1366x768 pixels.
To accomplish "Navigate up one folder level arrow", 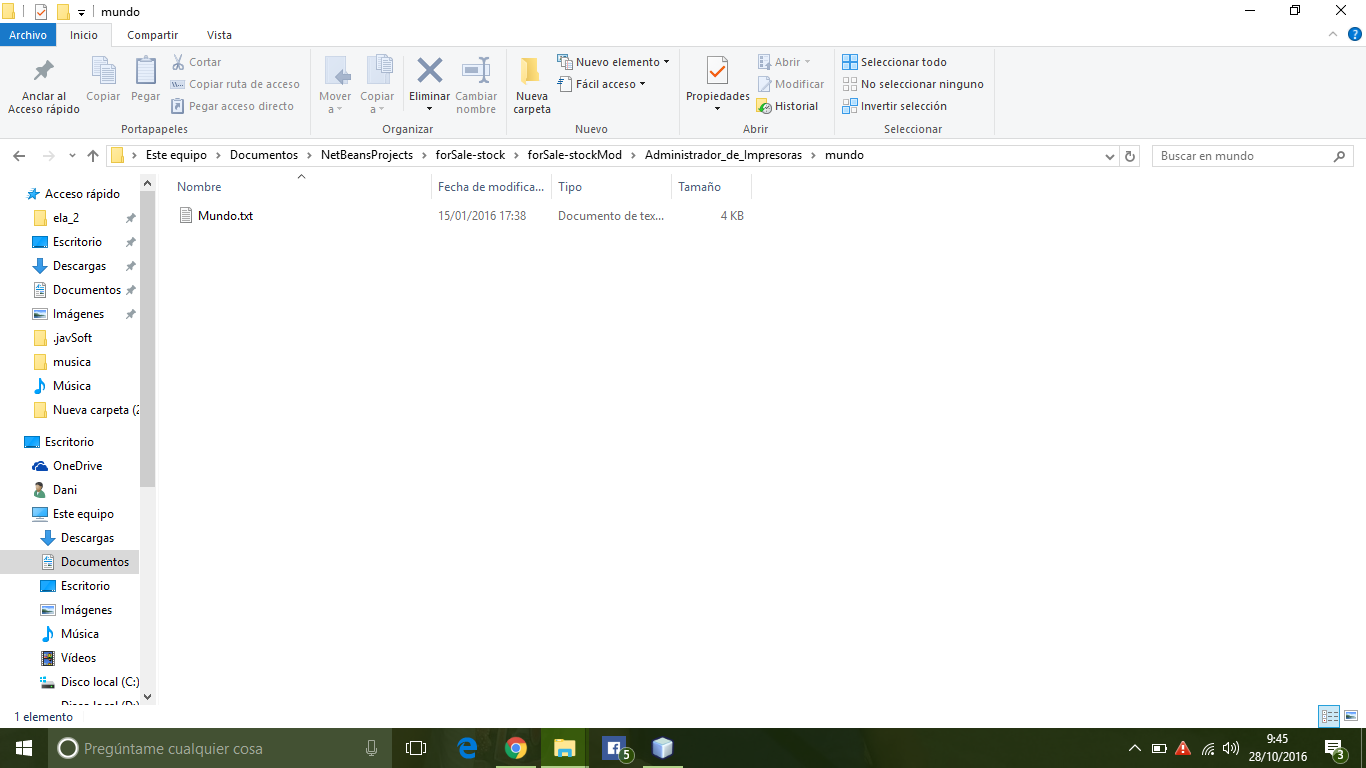I will (93, 156).
